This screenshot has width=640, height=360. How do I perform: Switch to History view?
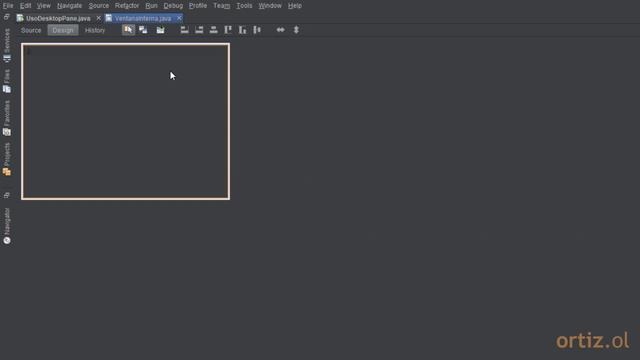pyautogui.click(x=95, y=30)
